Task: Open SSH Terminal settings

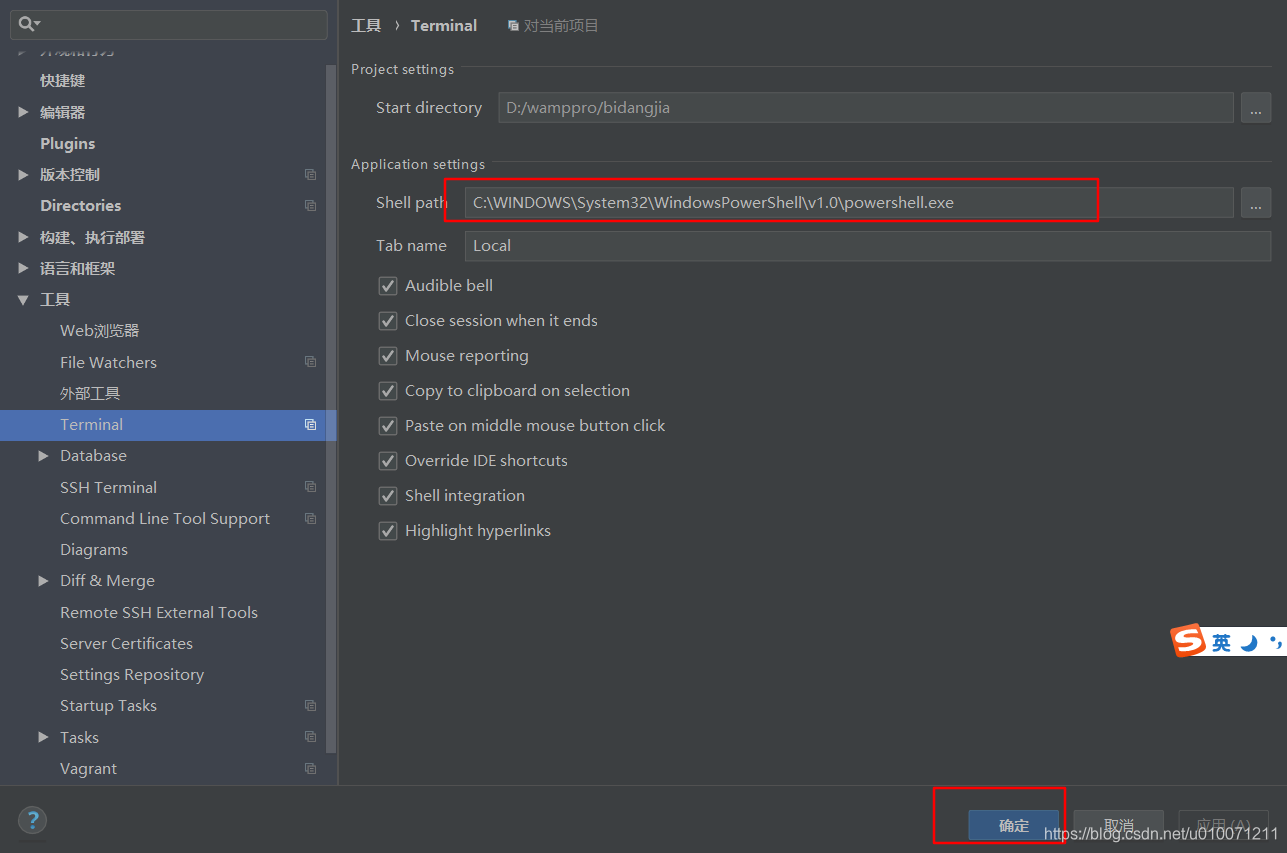Action: 108,487
